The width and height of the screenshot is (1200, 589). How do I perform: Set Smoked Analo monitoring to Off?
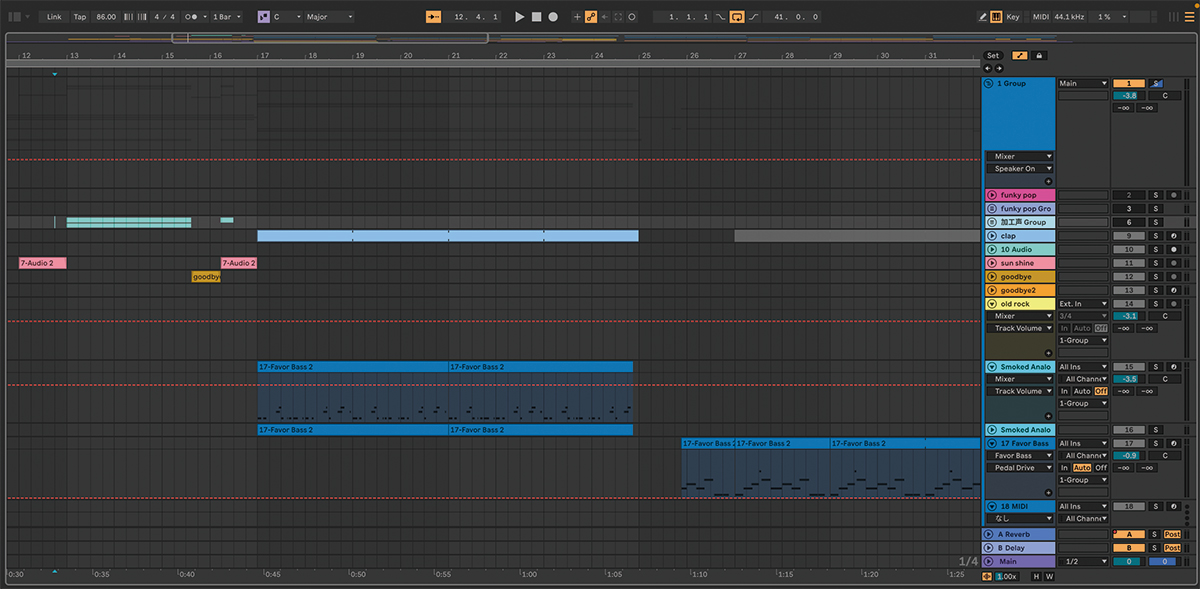coord(1101,391)
